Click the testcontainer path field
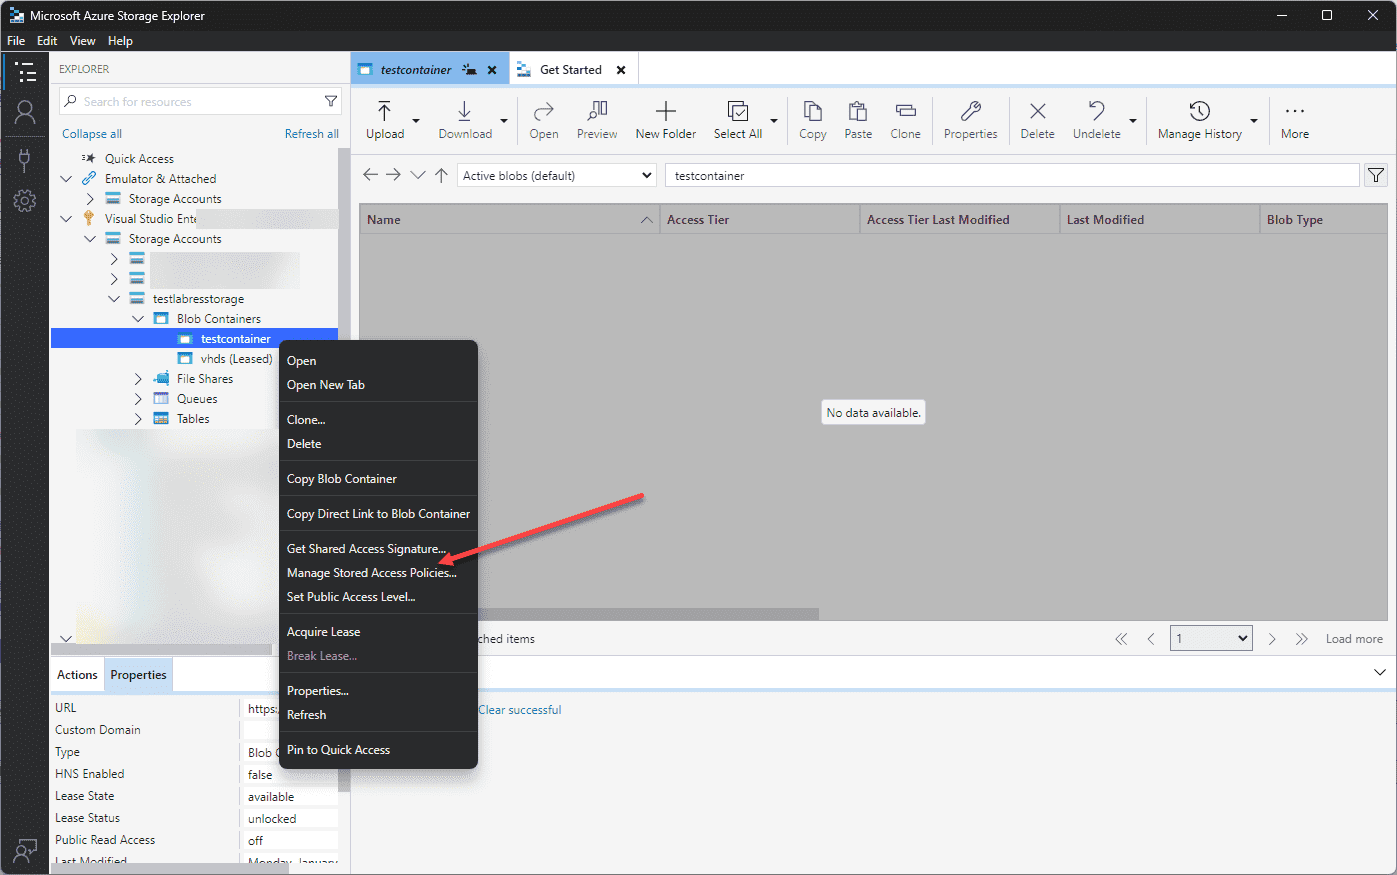 click(x=1012, y=175)
